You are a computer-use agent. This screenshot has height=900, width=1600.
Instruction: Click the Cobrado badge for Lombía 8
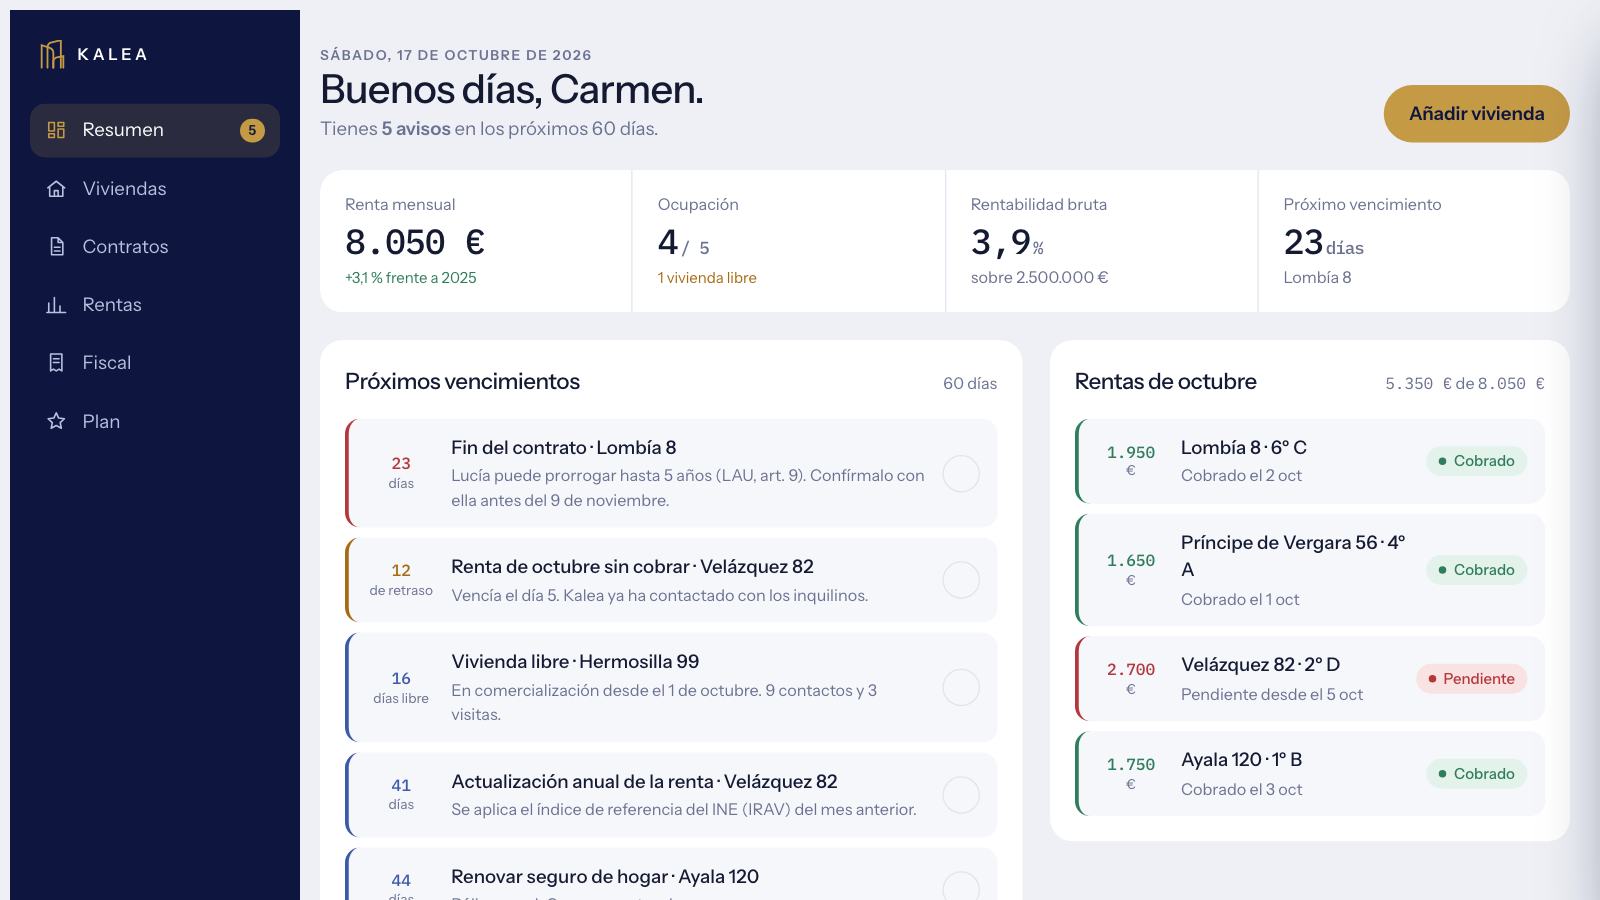[x=1476, y=461]
